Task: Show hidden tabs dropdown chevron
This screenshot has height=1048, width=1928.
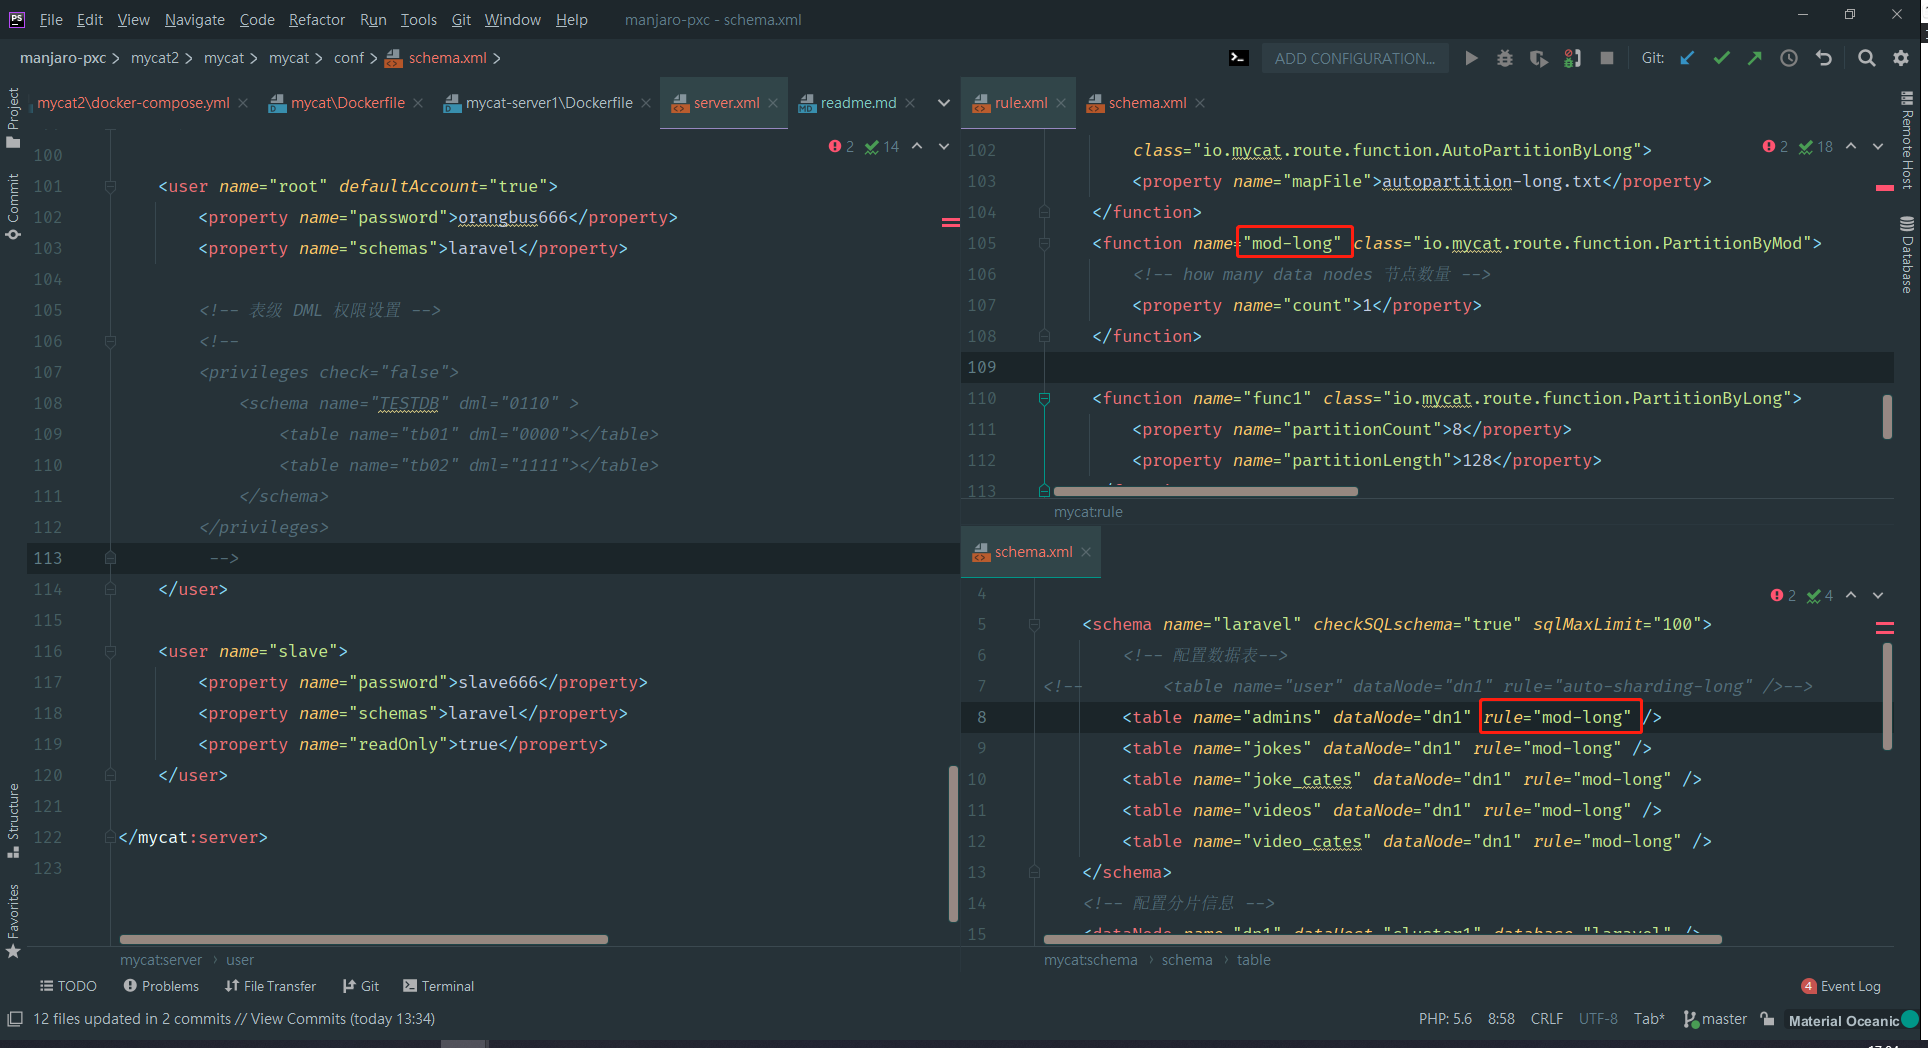Action: click(943, 103)
